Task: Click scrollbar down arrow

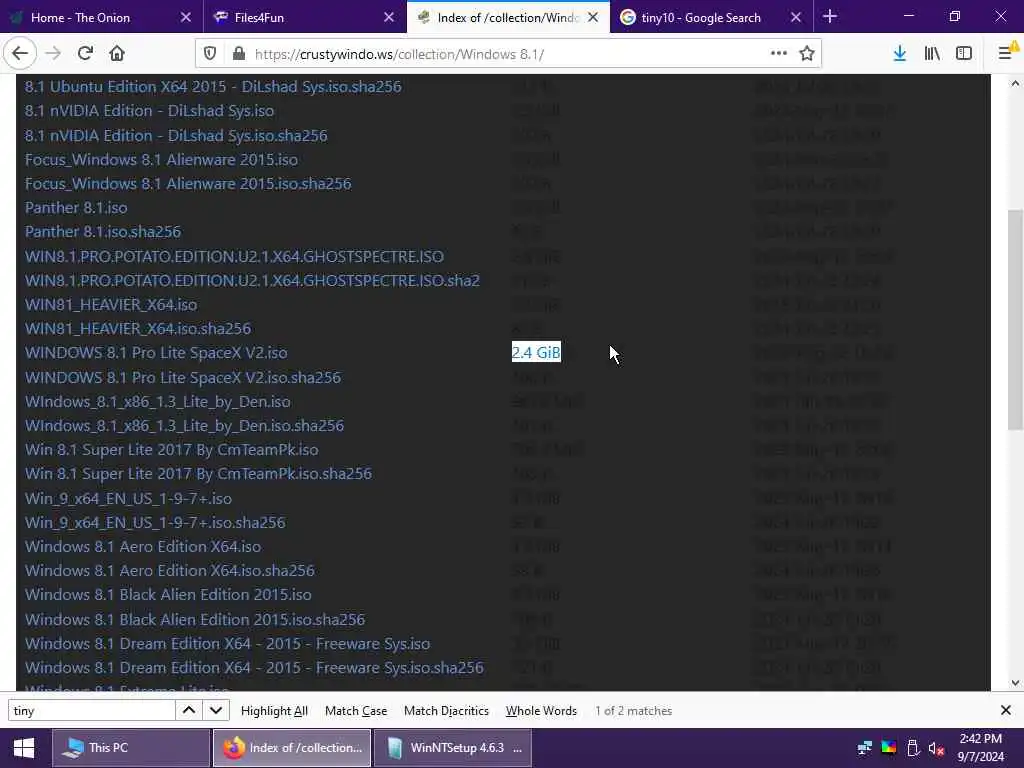Action: [1015, 683]
